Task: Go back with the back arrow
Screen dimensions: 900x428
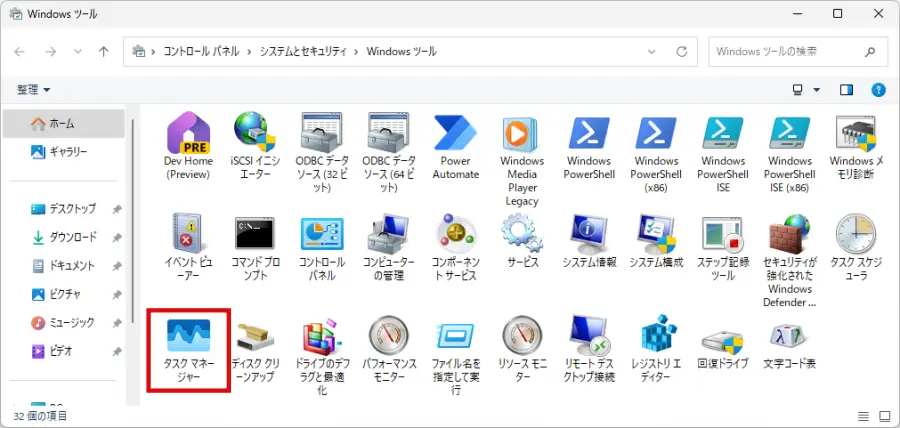Action: click(20, 52)
